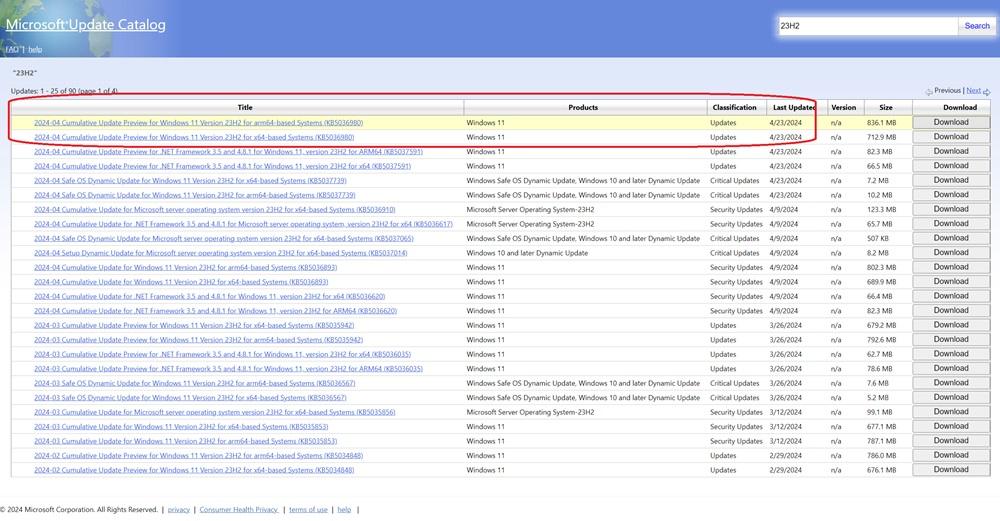Download the 2024-02 KB5034848 x64 update
This screenshot has height=521, width=1000.
pos(950,470)
